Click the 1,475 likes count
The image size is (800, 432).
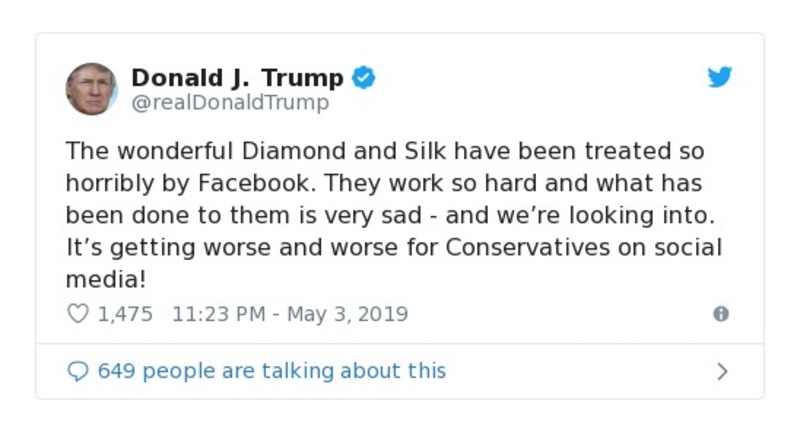[x=125, y=314]
